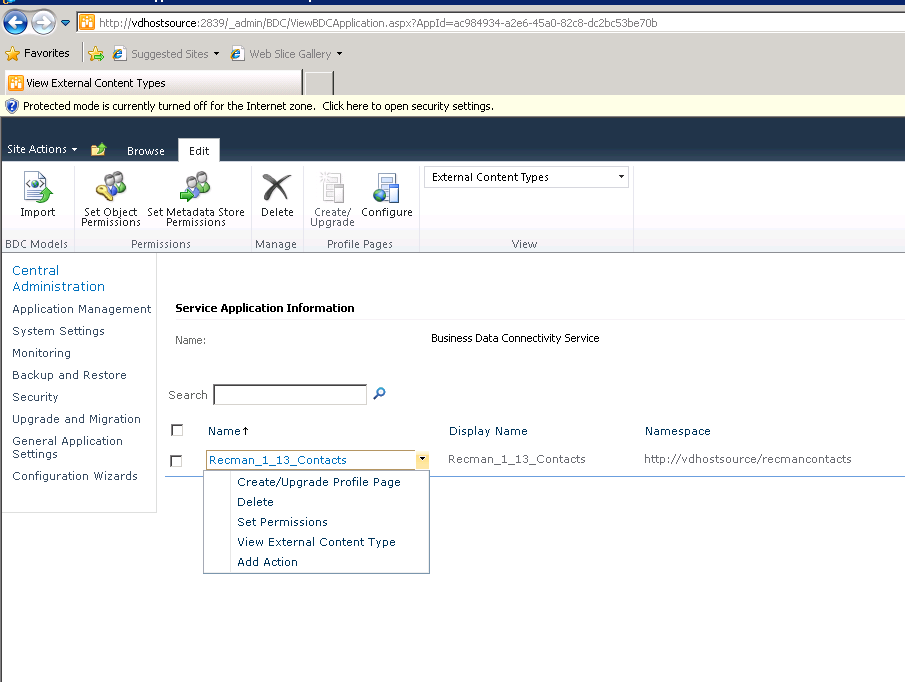This screenshot has width=905, height=682.
Task: Choose Set Permissions from the context menu
Action: point(282,522)
